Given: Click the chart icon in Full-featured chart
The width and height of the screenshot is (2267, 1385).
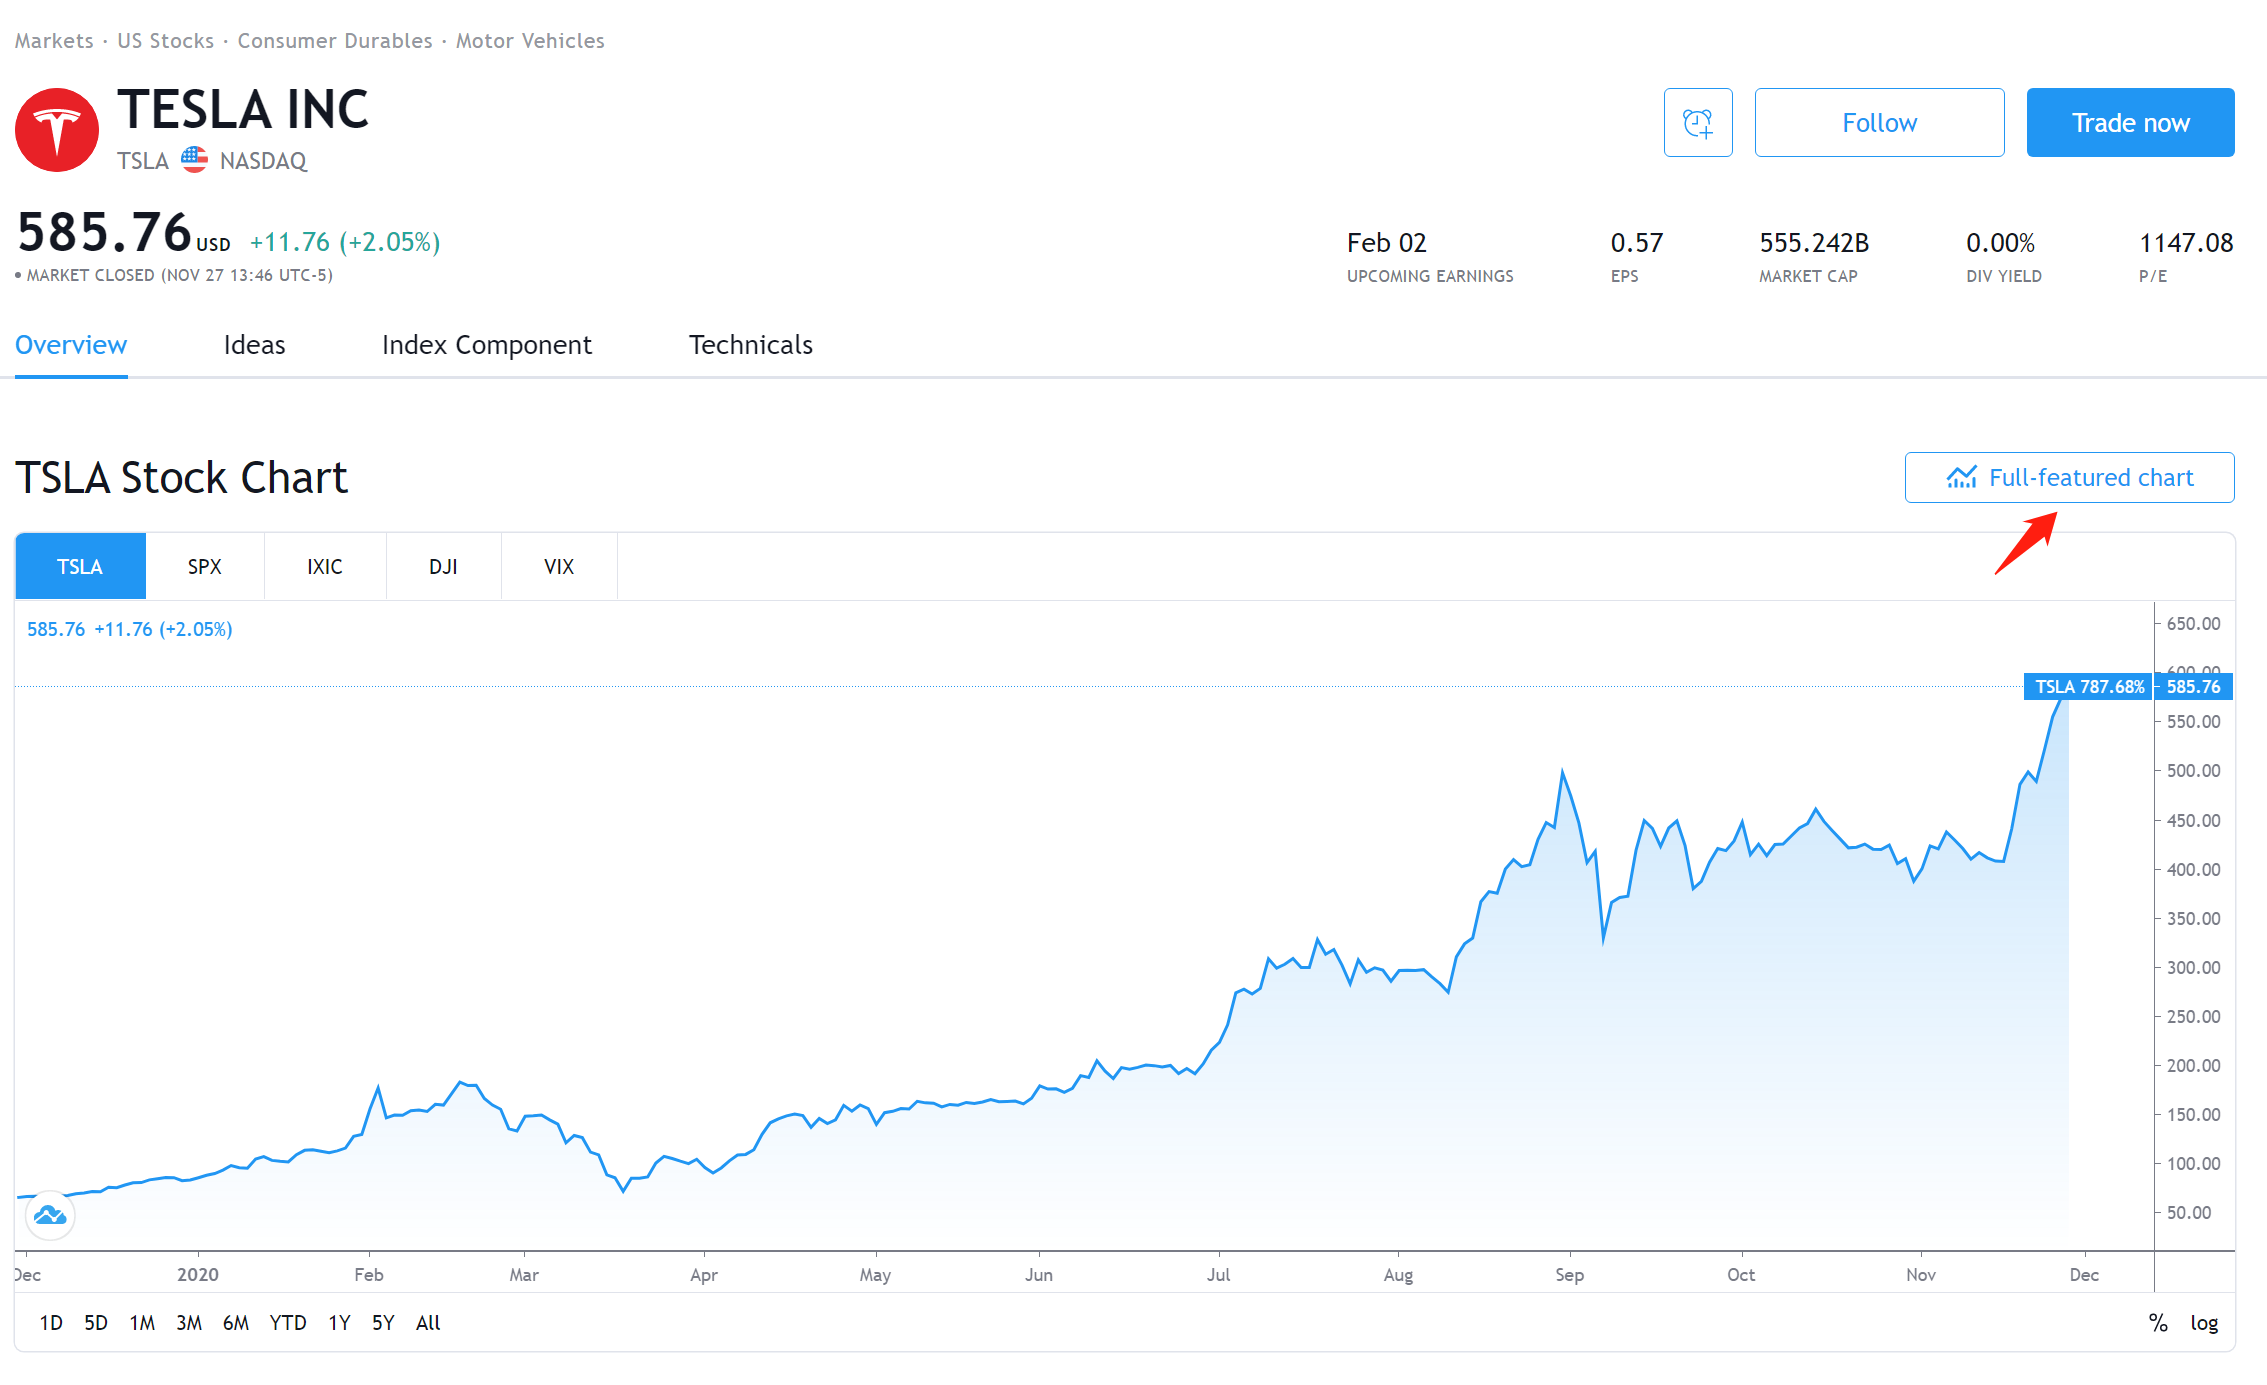Looking at the screenshot, I should pyautogui.click(x=1961, y=478).
